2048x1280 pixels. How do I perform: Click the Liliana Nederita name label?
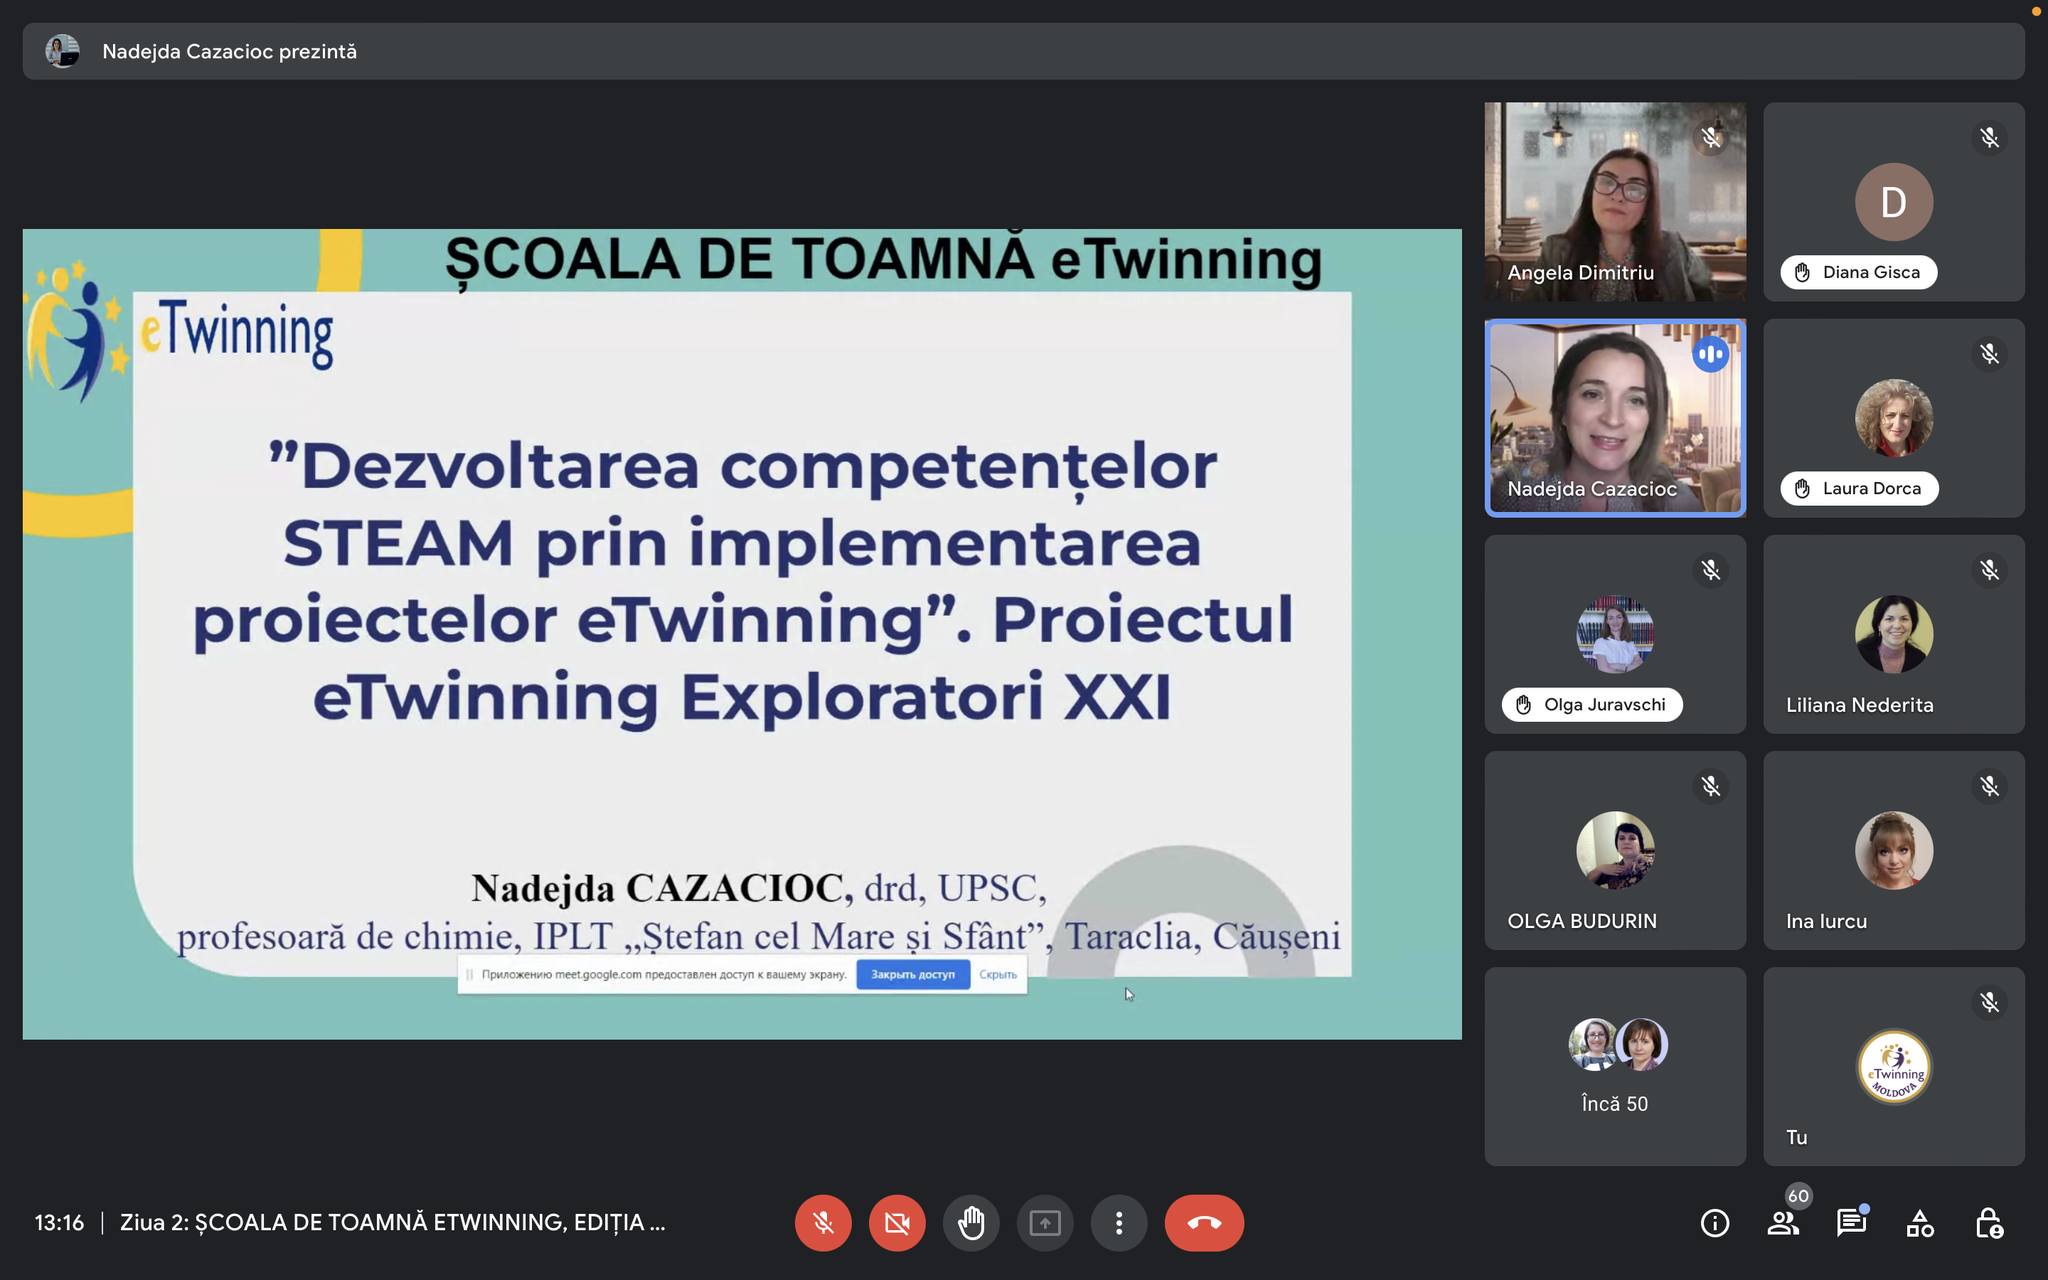pyautogui.click(x=1860, y=705)
